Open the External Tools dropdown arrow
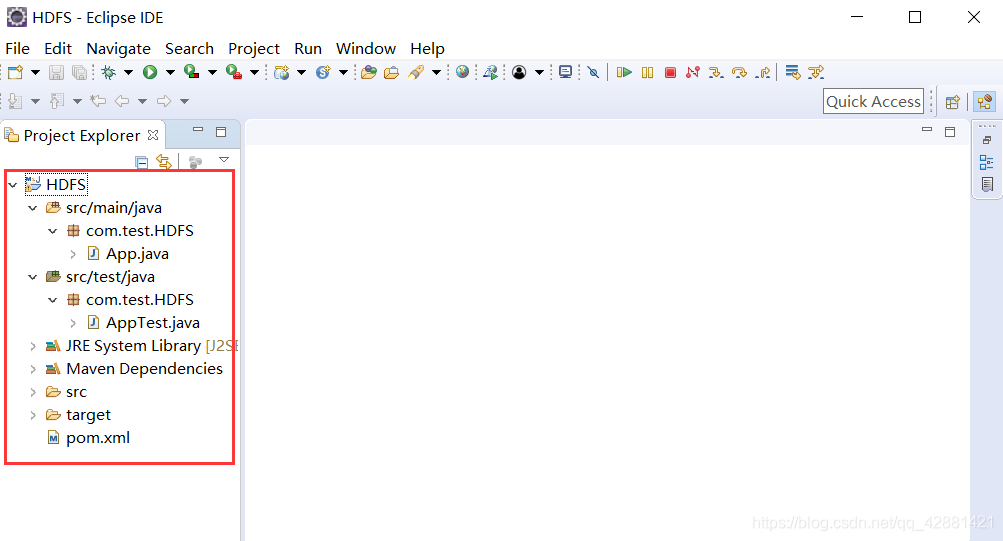 click(x=254, y=72)
